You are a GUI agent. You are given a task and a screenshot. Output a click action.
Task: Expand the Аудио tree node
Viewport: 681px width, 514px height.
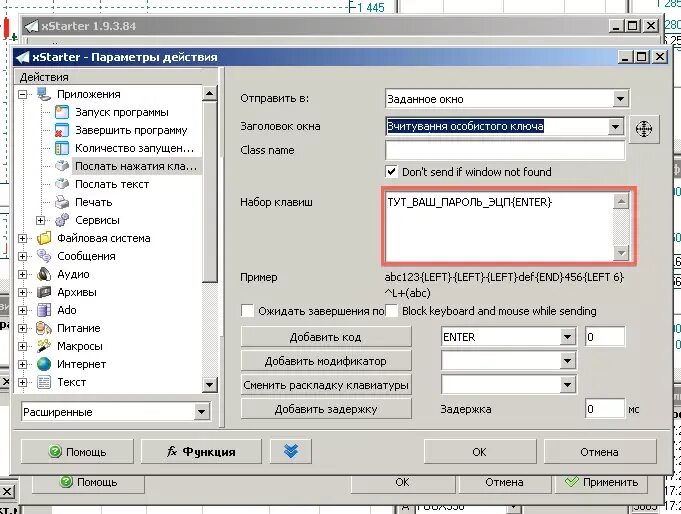pyautogui.click(x=23, y=274)
